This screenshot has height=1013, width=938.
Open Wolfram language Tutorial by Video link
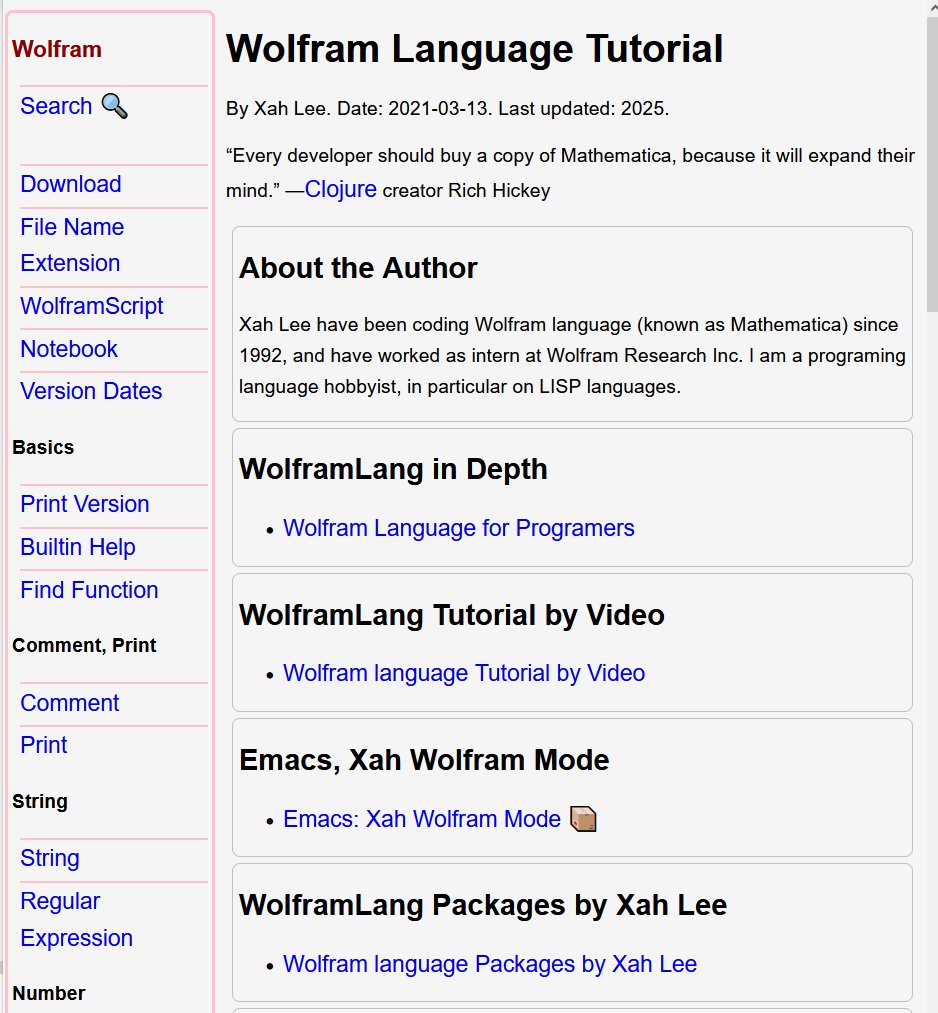pos(464,673)
